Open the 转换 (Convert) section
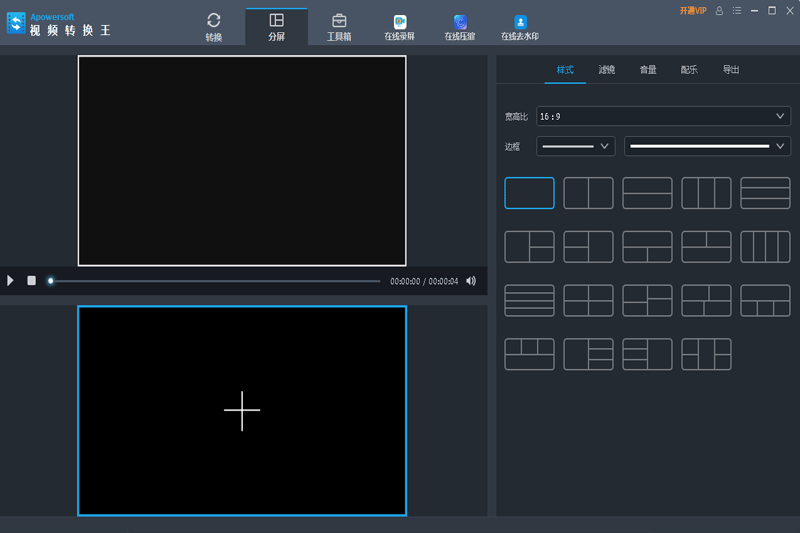Screen dimensions: 800x533 click(213, 26)
